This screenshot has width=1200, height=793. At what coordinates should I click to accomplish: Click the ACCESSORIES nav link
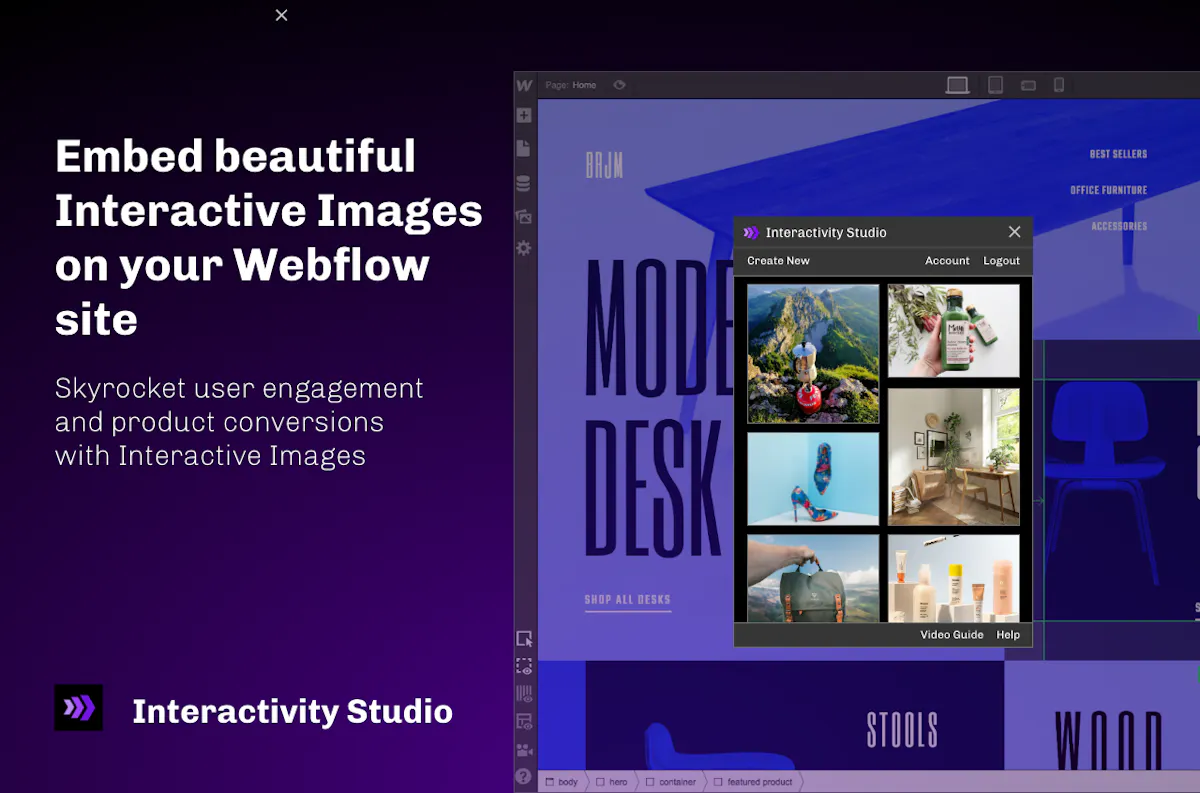[1120, 226]
